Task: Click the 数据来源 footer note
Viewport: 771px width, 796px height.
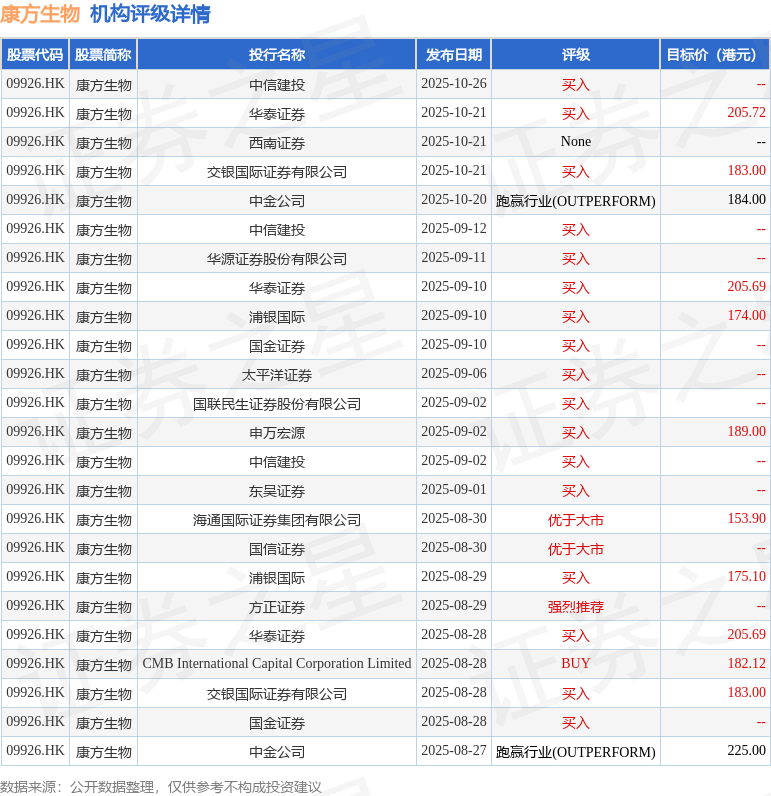Action: [160, 787]
